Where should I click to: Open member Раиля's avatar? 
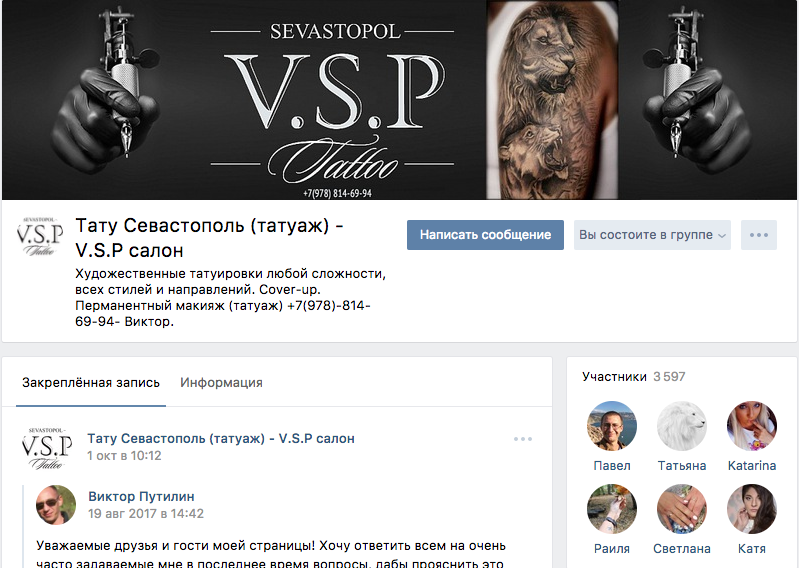point(611,509)
